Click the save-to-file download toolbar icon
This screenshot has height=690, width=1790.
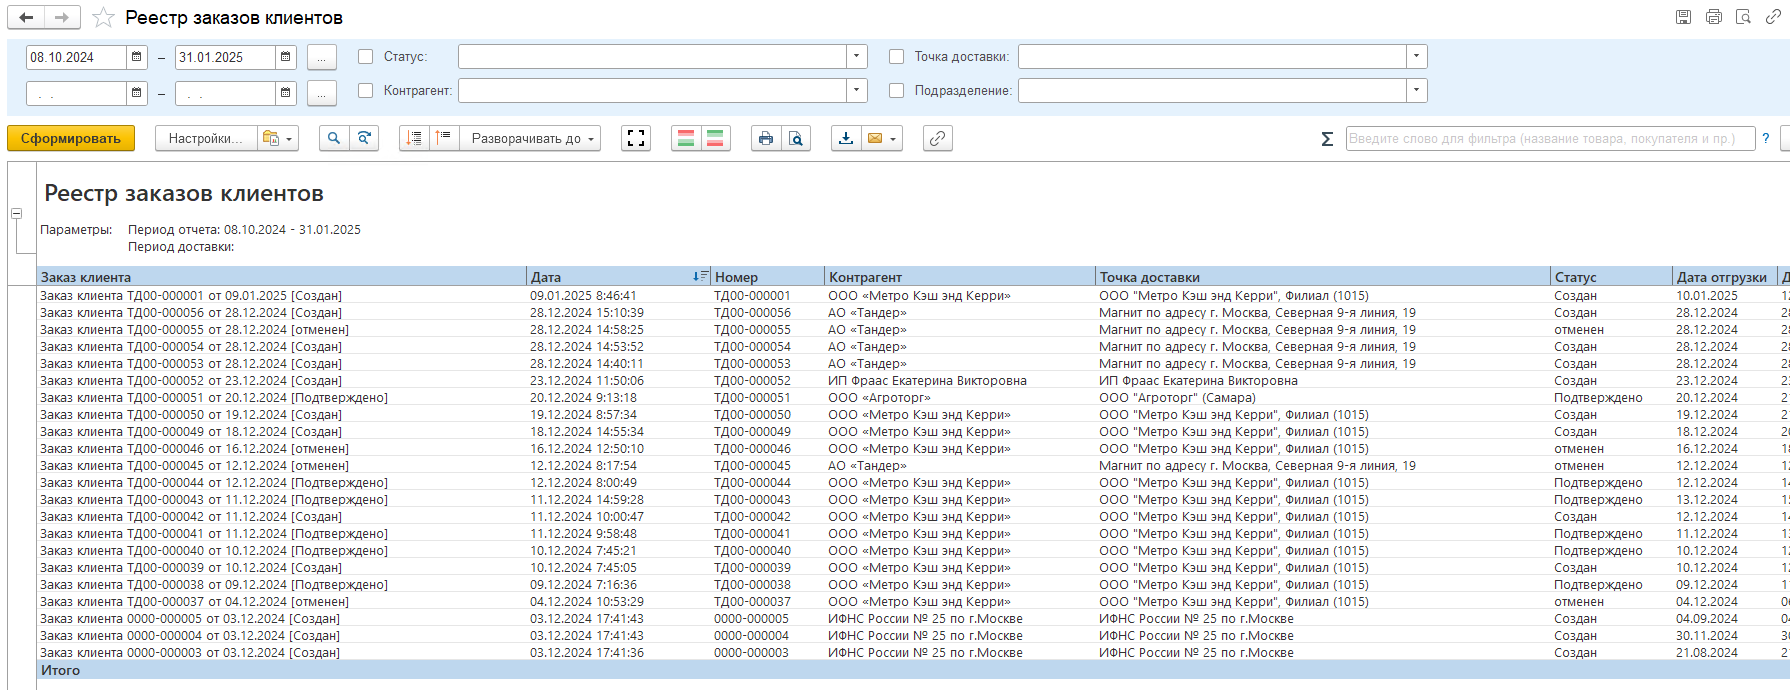(x=846, y=139)
